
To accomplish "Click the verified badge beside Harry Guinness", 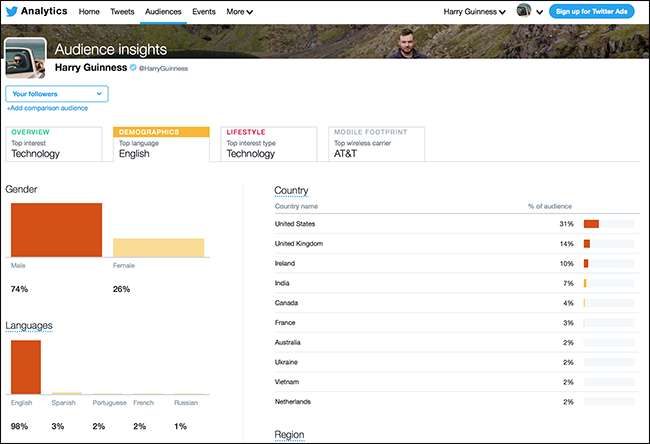I will (x=133, y=68).
